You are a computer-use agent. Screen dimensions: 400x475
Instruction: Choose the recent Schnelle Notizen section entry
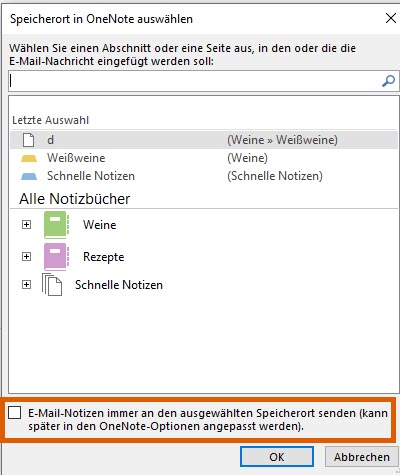[204, 176]
